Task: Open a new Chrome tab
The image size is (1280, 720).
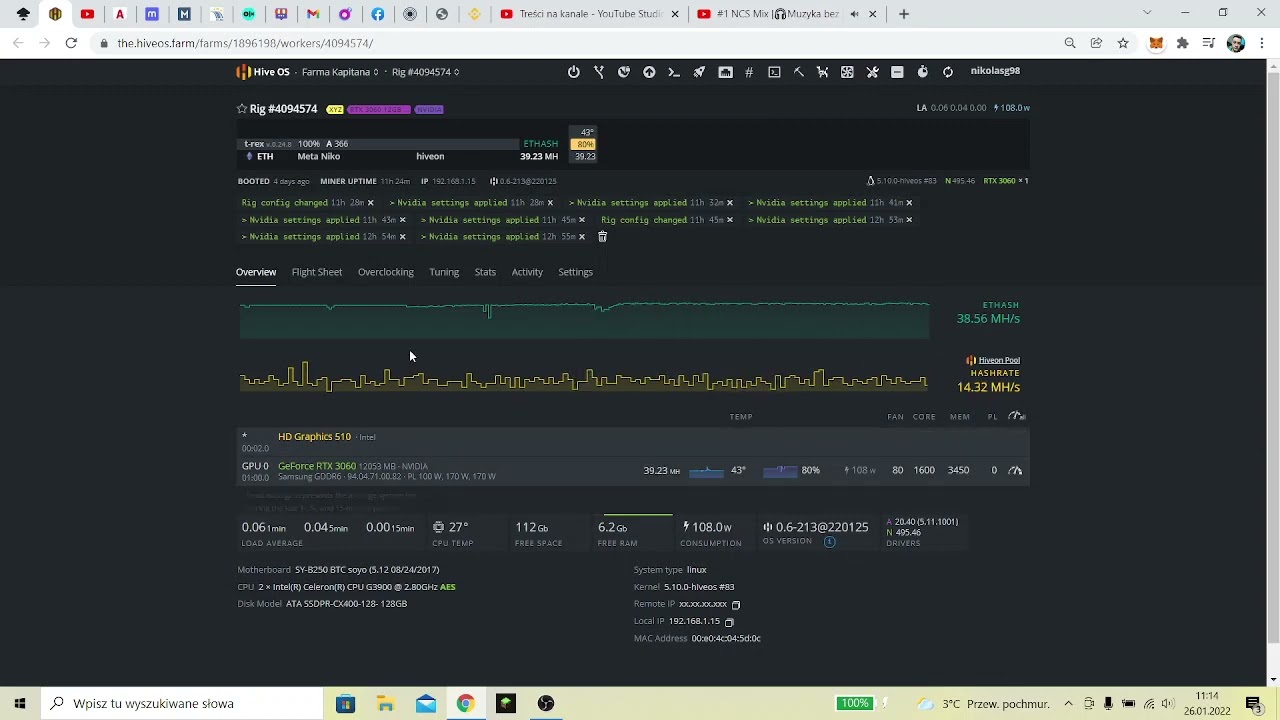Action: tap(904, 14)
